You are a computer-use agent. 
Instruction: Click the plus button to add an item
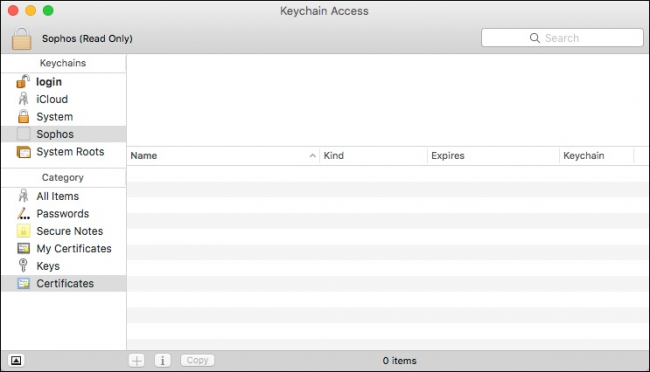tap(136, 360)
